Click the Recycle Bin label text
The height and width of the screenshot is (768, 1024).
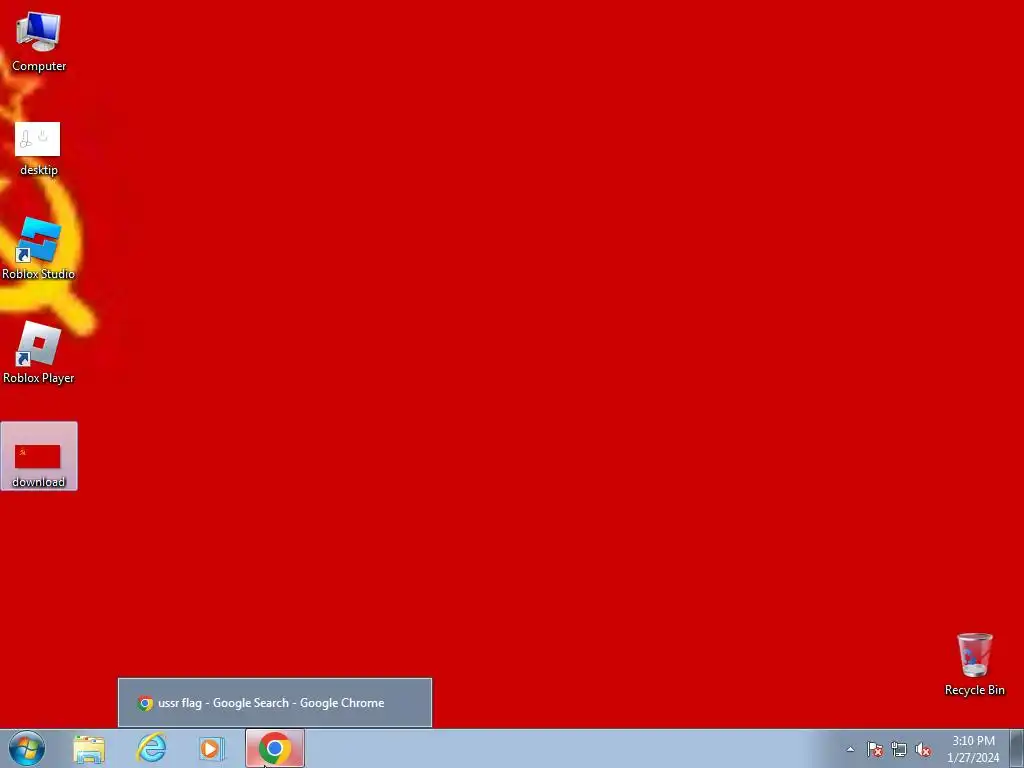click(974, 690)
